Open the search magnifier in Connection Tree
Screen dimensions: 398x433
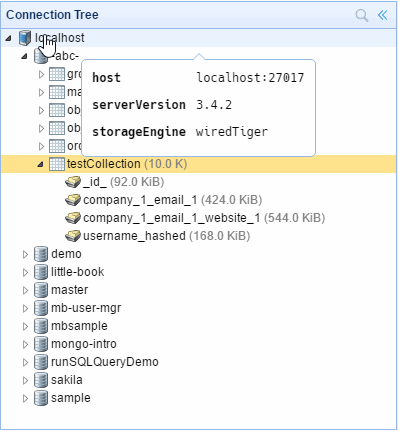point(362,15)
